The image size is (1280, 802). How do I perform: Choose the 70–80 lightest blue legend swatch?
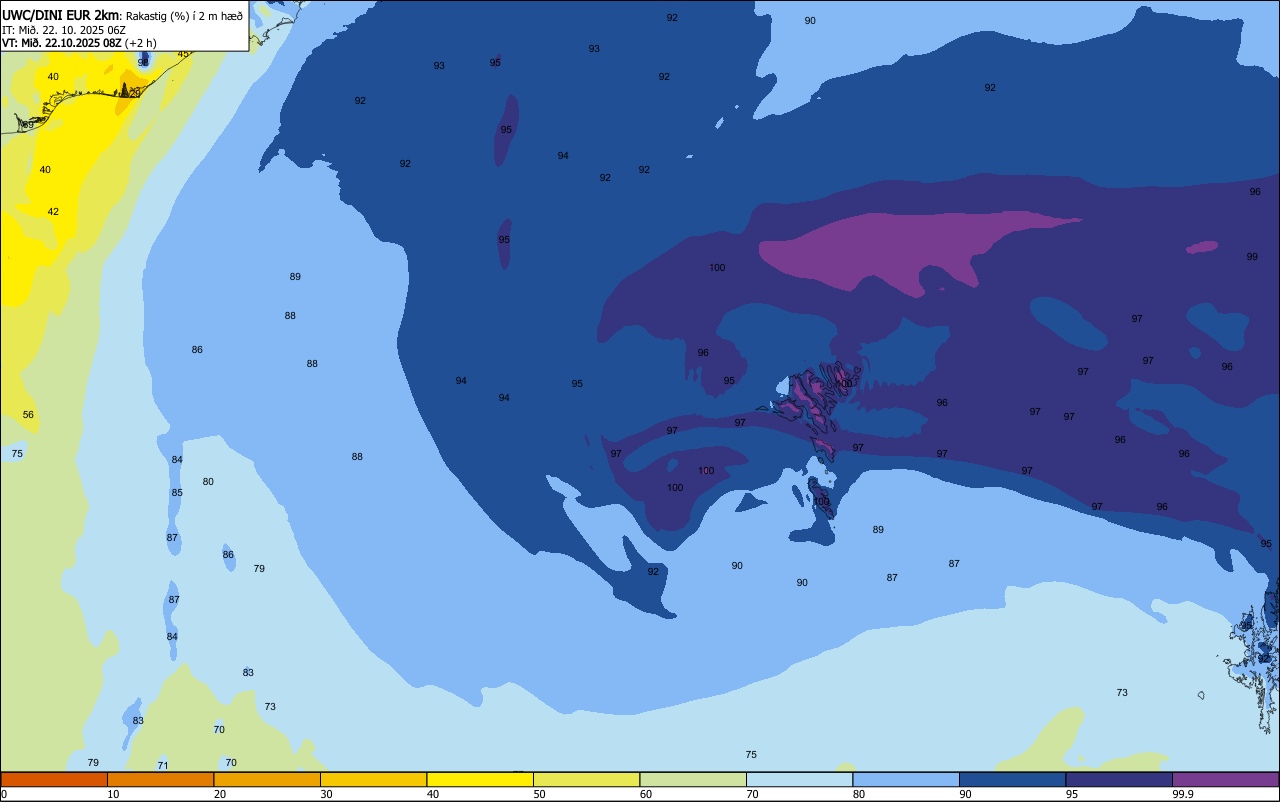799,779
